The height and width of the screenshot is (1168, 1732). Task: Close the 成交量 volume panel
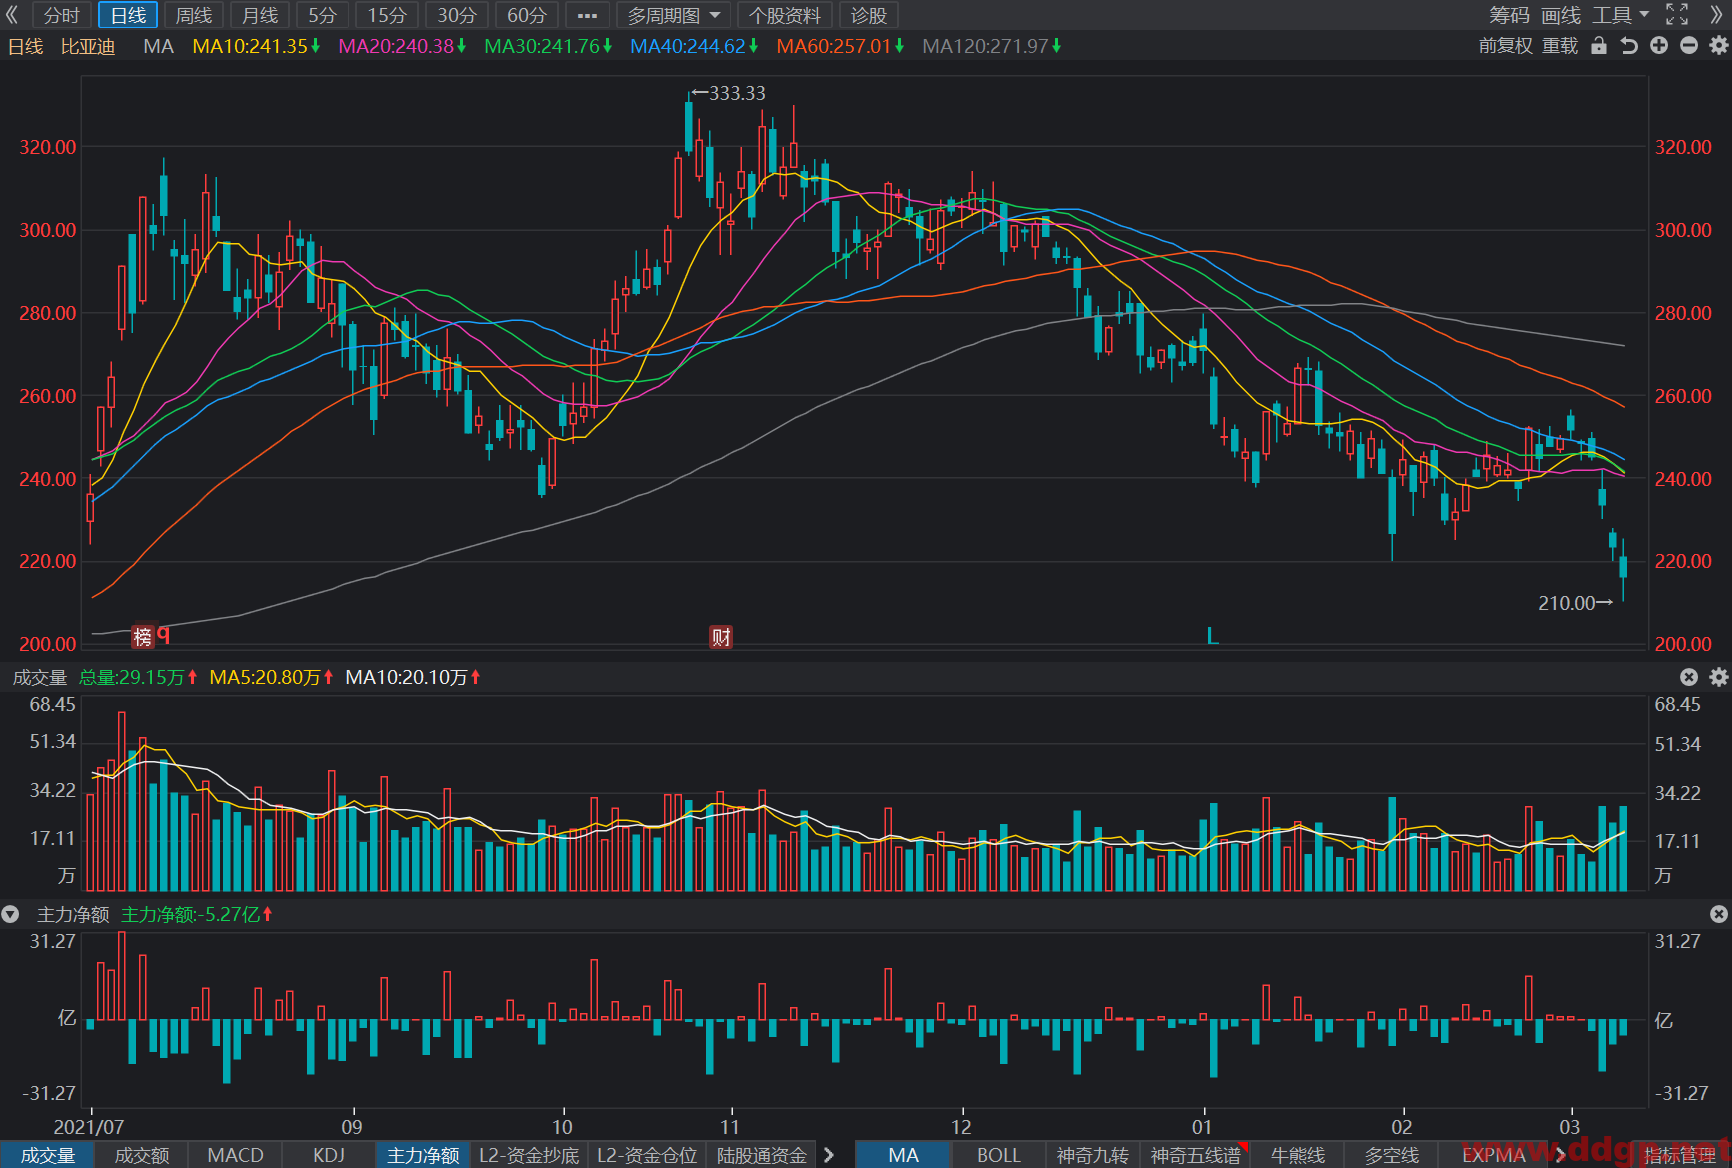point(1689,677)
